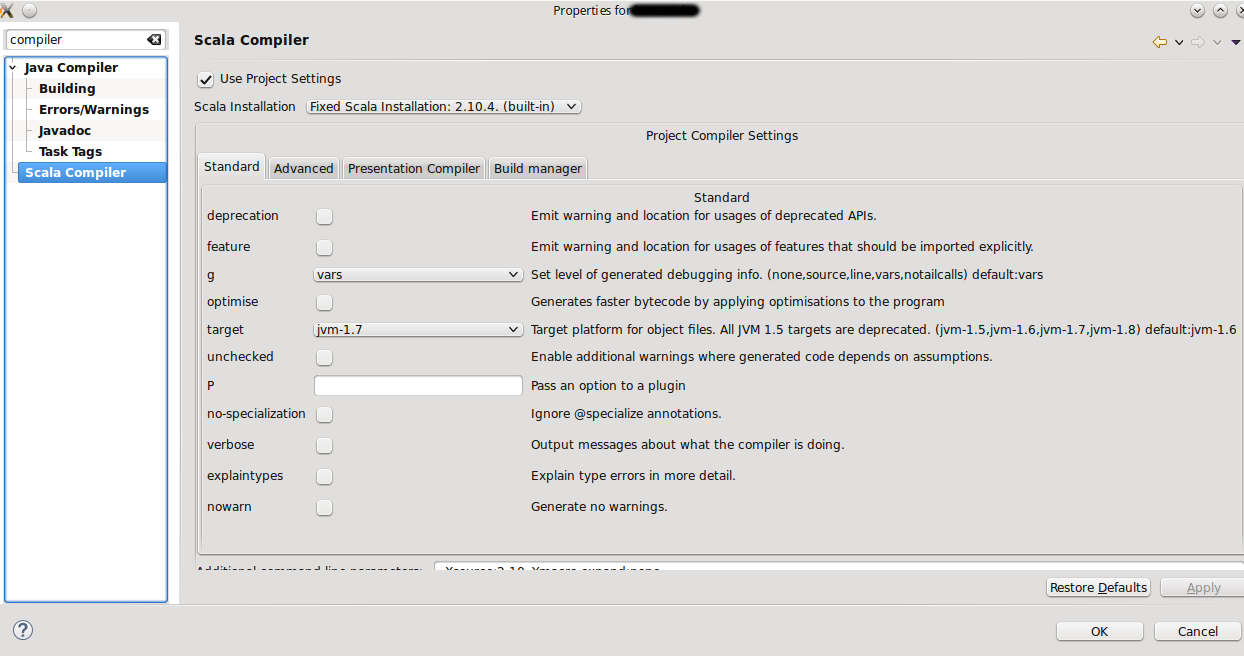Click the additional command line parameters field

pos(838,569)
